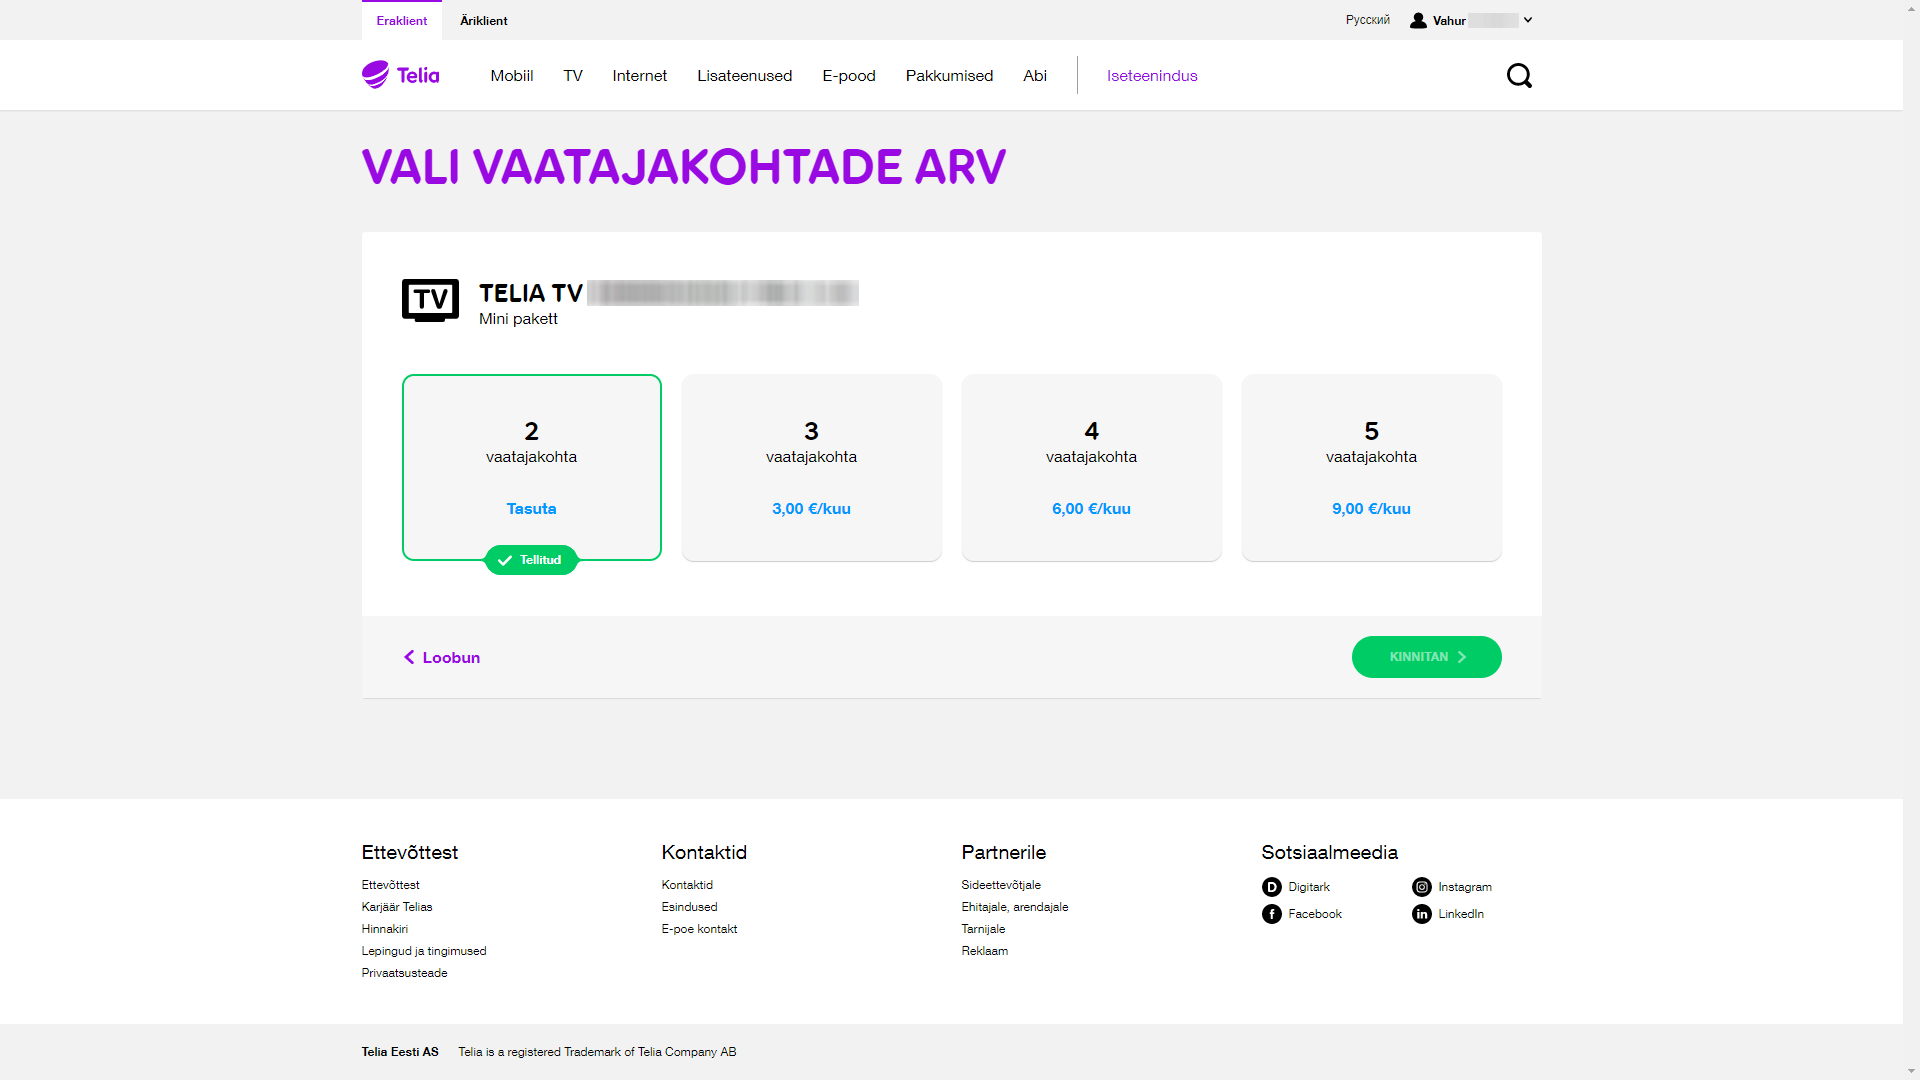Switch to the Eraklient tab
Image resolution: width=1920 pixels, height=1080 pixels.
pos(402,20)
